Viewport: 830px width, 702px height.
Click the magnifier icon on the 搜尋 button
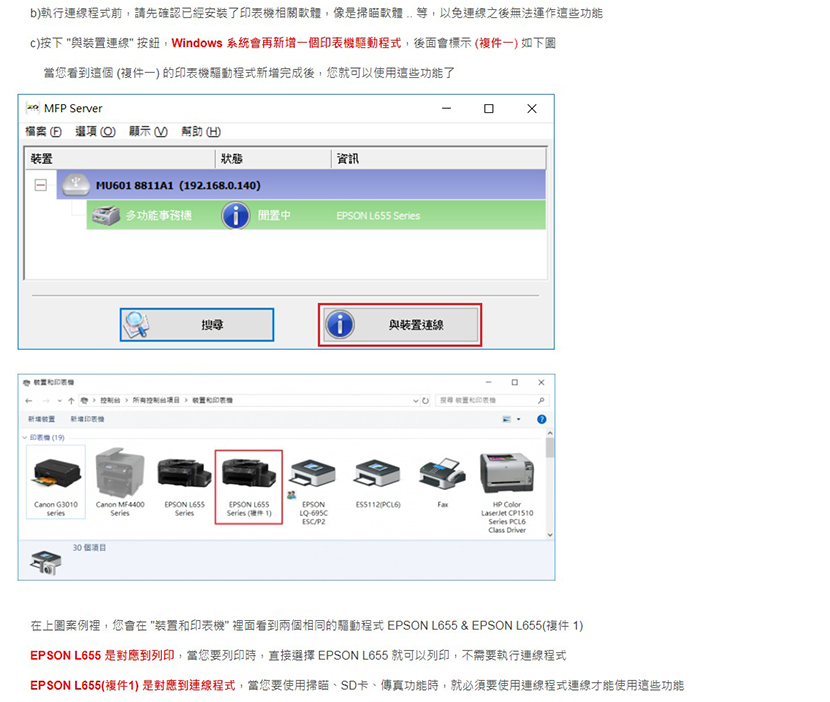tap(136, 325)
